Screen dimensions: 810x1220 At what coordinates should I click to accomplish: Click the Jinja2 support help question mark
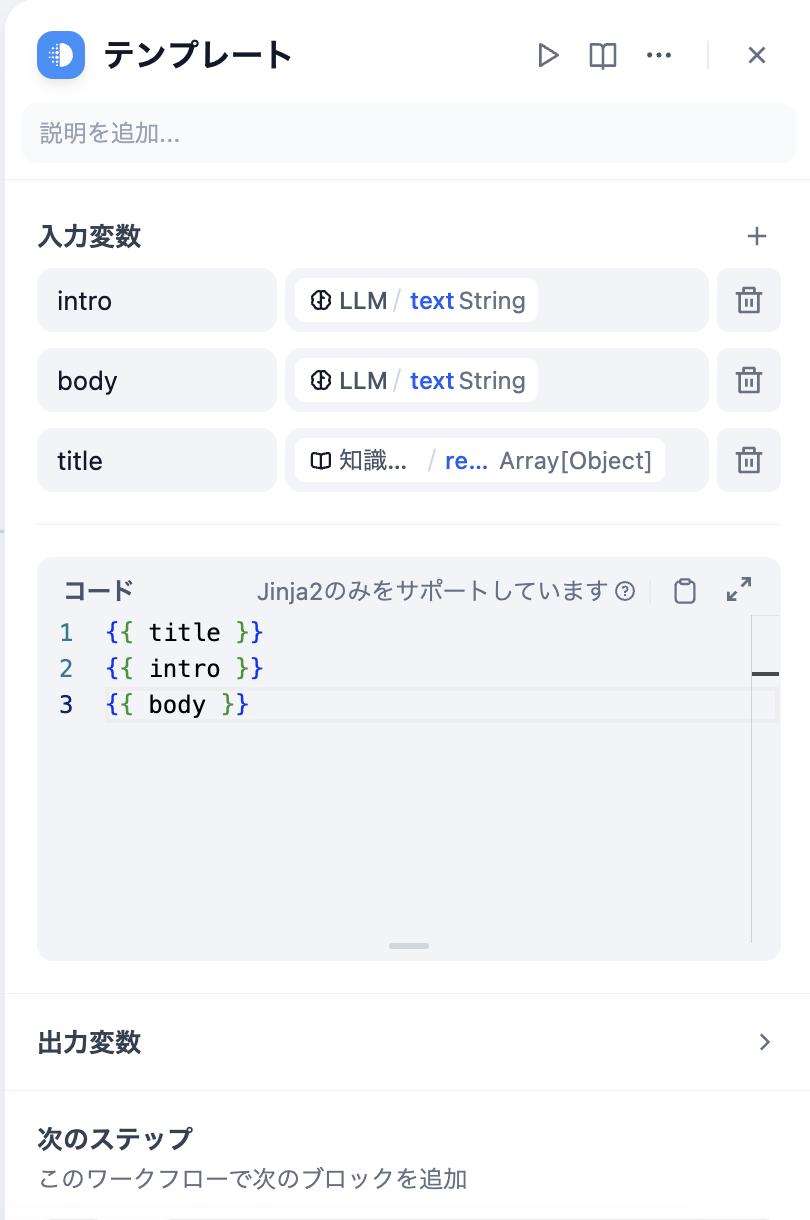click(x=625, y=591)
